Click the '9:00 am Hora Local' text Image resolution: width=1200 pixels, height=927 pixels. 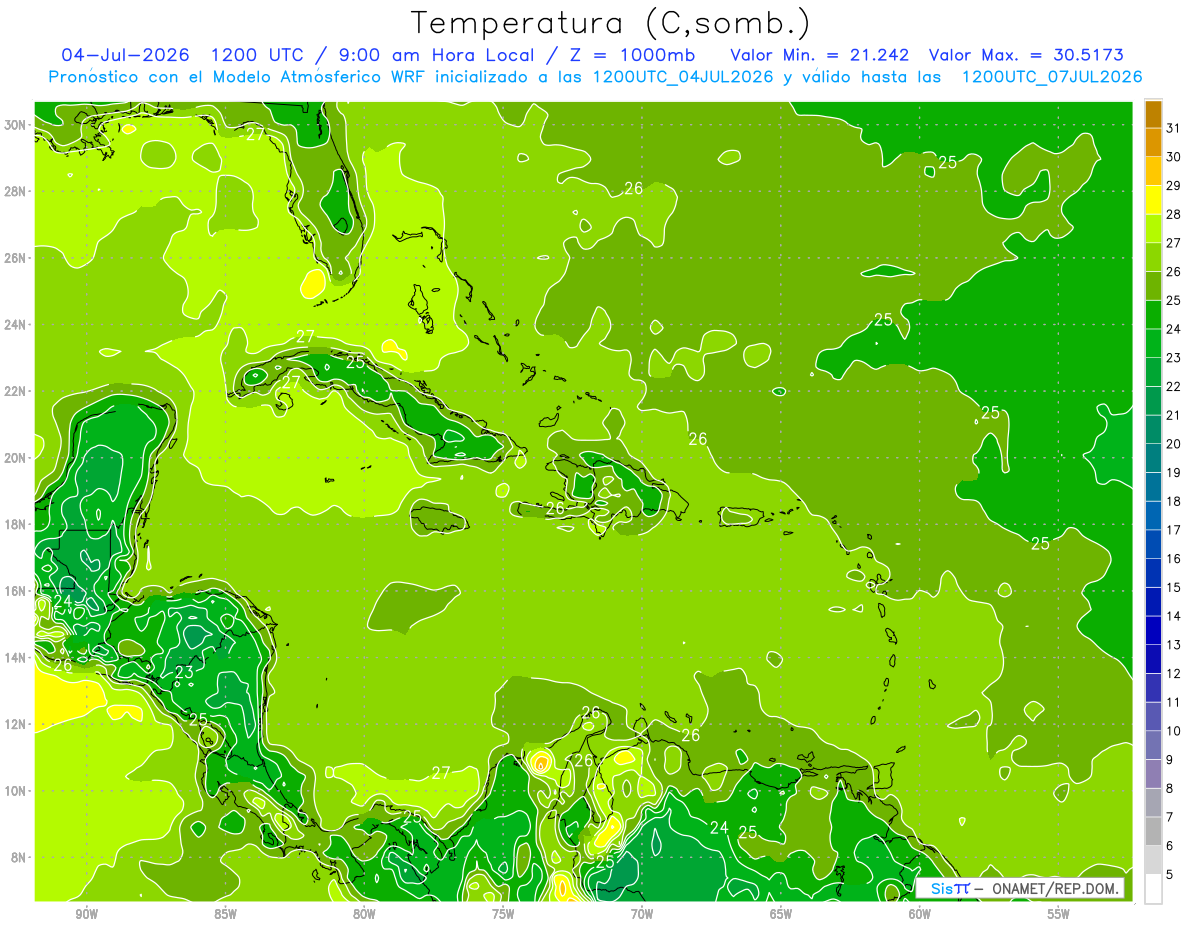click(434, 54)
